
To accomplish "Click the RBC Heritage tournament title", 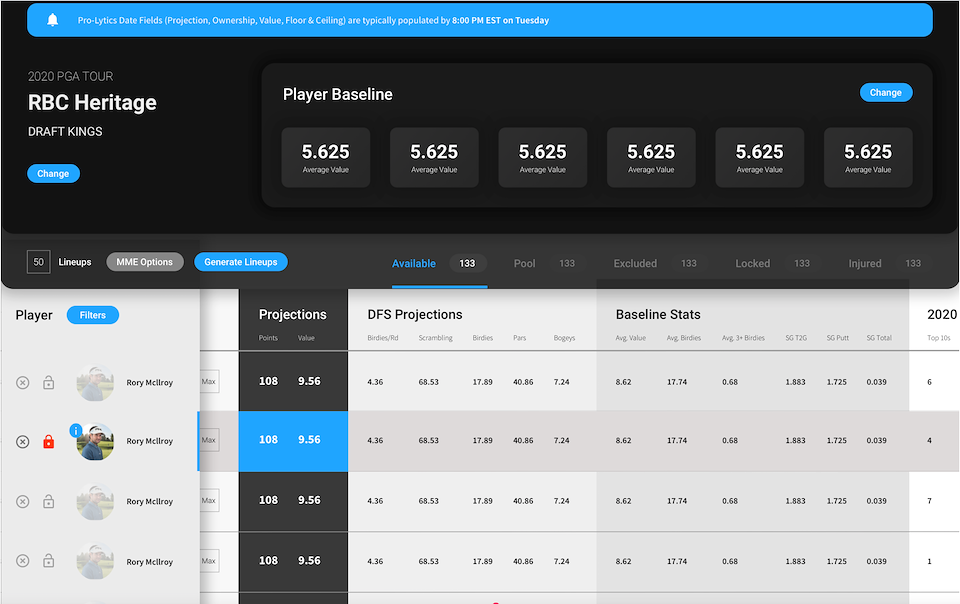I will pyautogui.click(x=92, y=103).
